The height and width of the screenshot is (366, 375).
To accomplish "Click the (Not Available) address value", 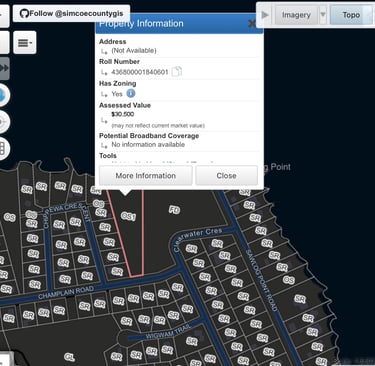I will pyautogui.click(x=134, y=50).
